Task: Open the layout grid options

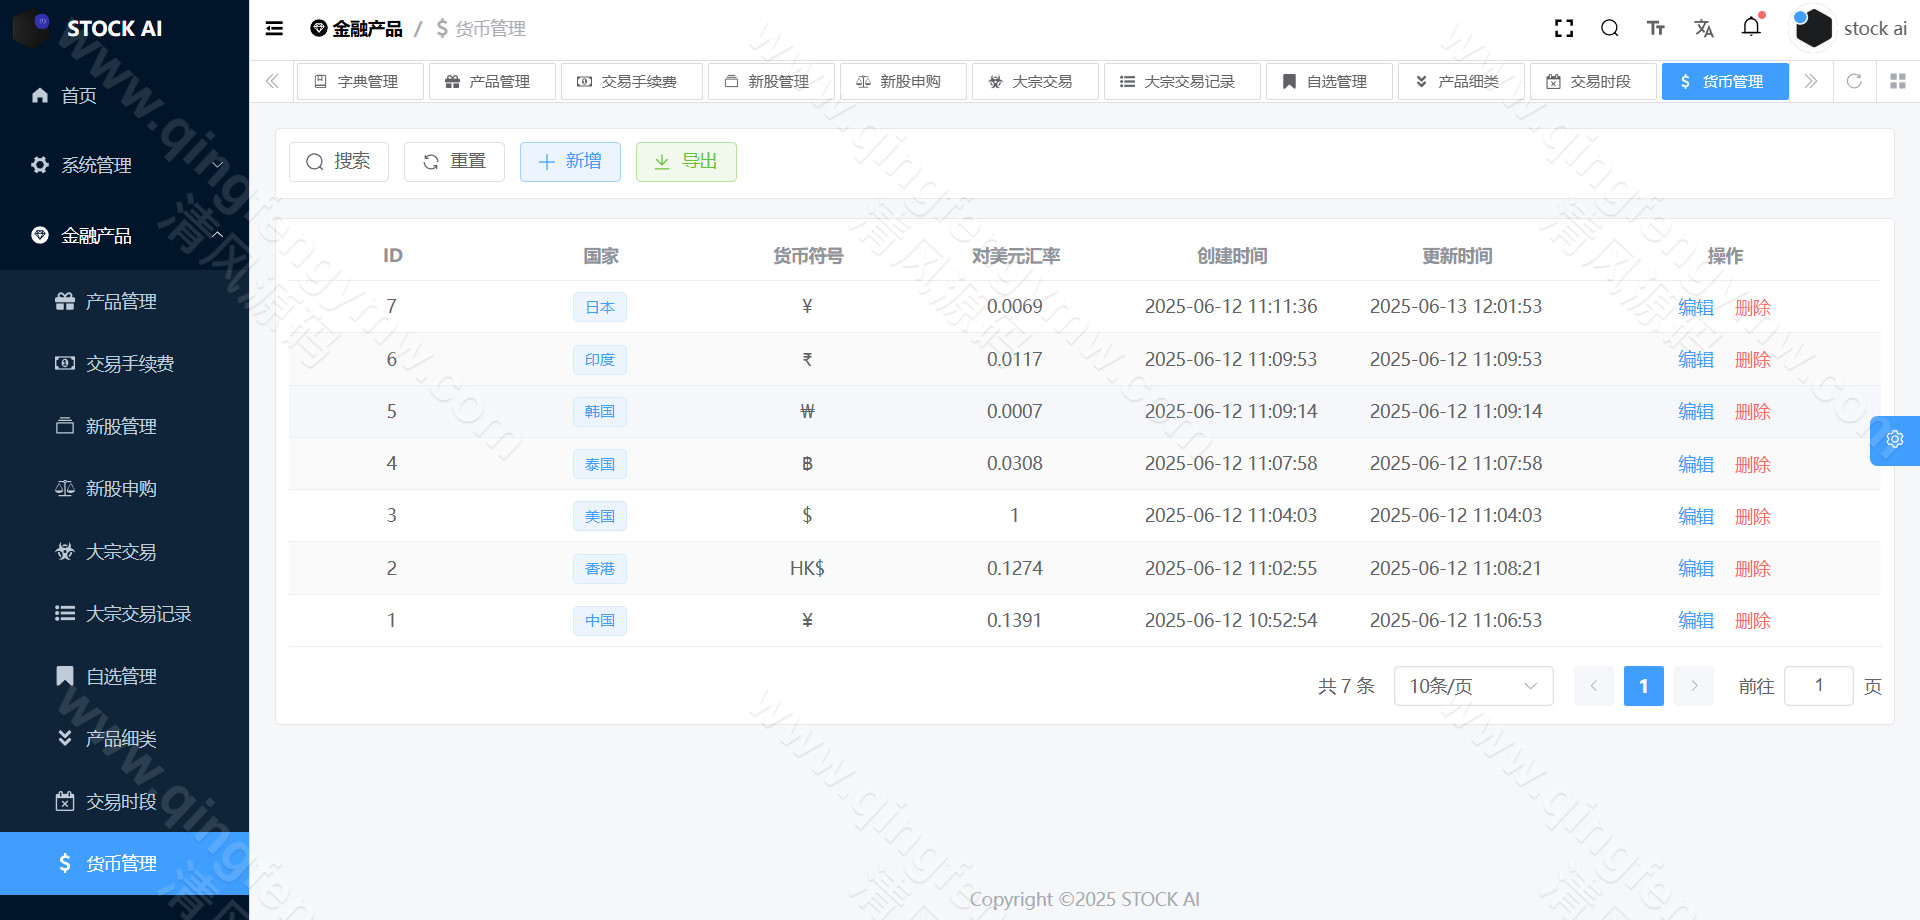Action: tap(1898, 81)
